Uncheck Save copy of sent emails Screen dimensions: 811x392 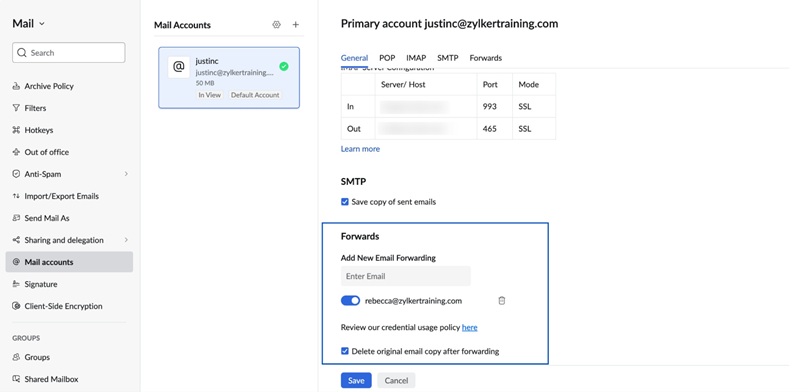coord(345,202)
